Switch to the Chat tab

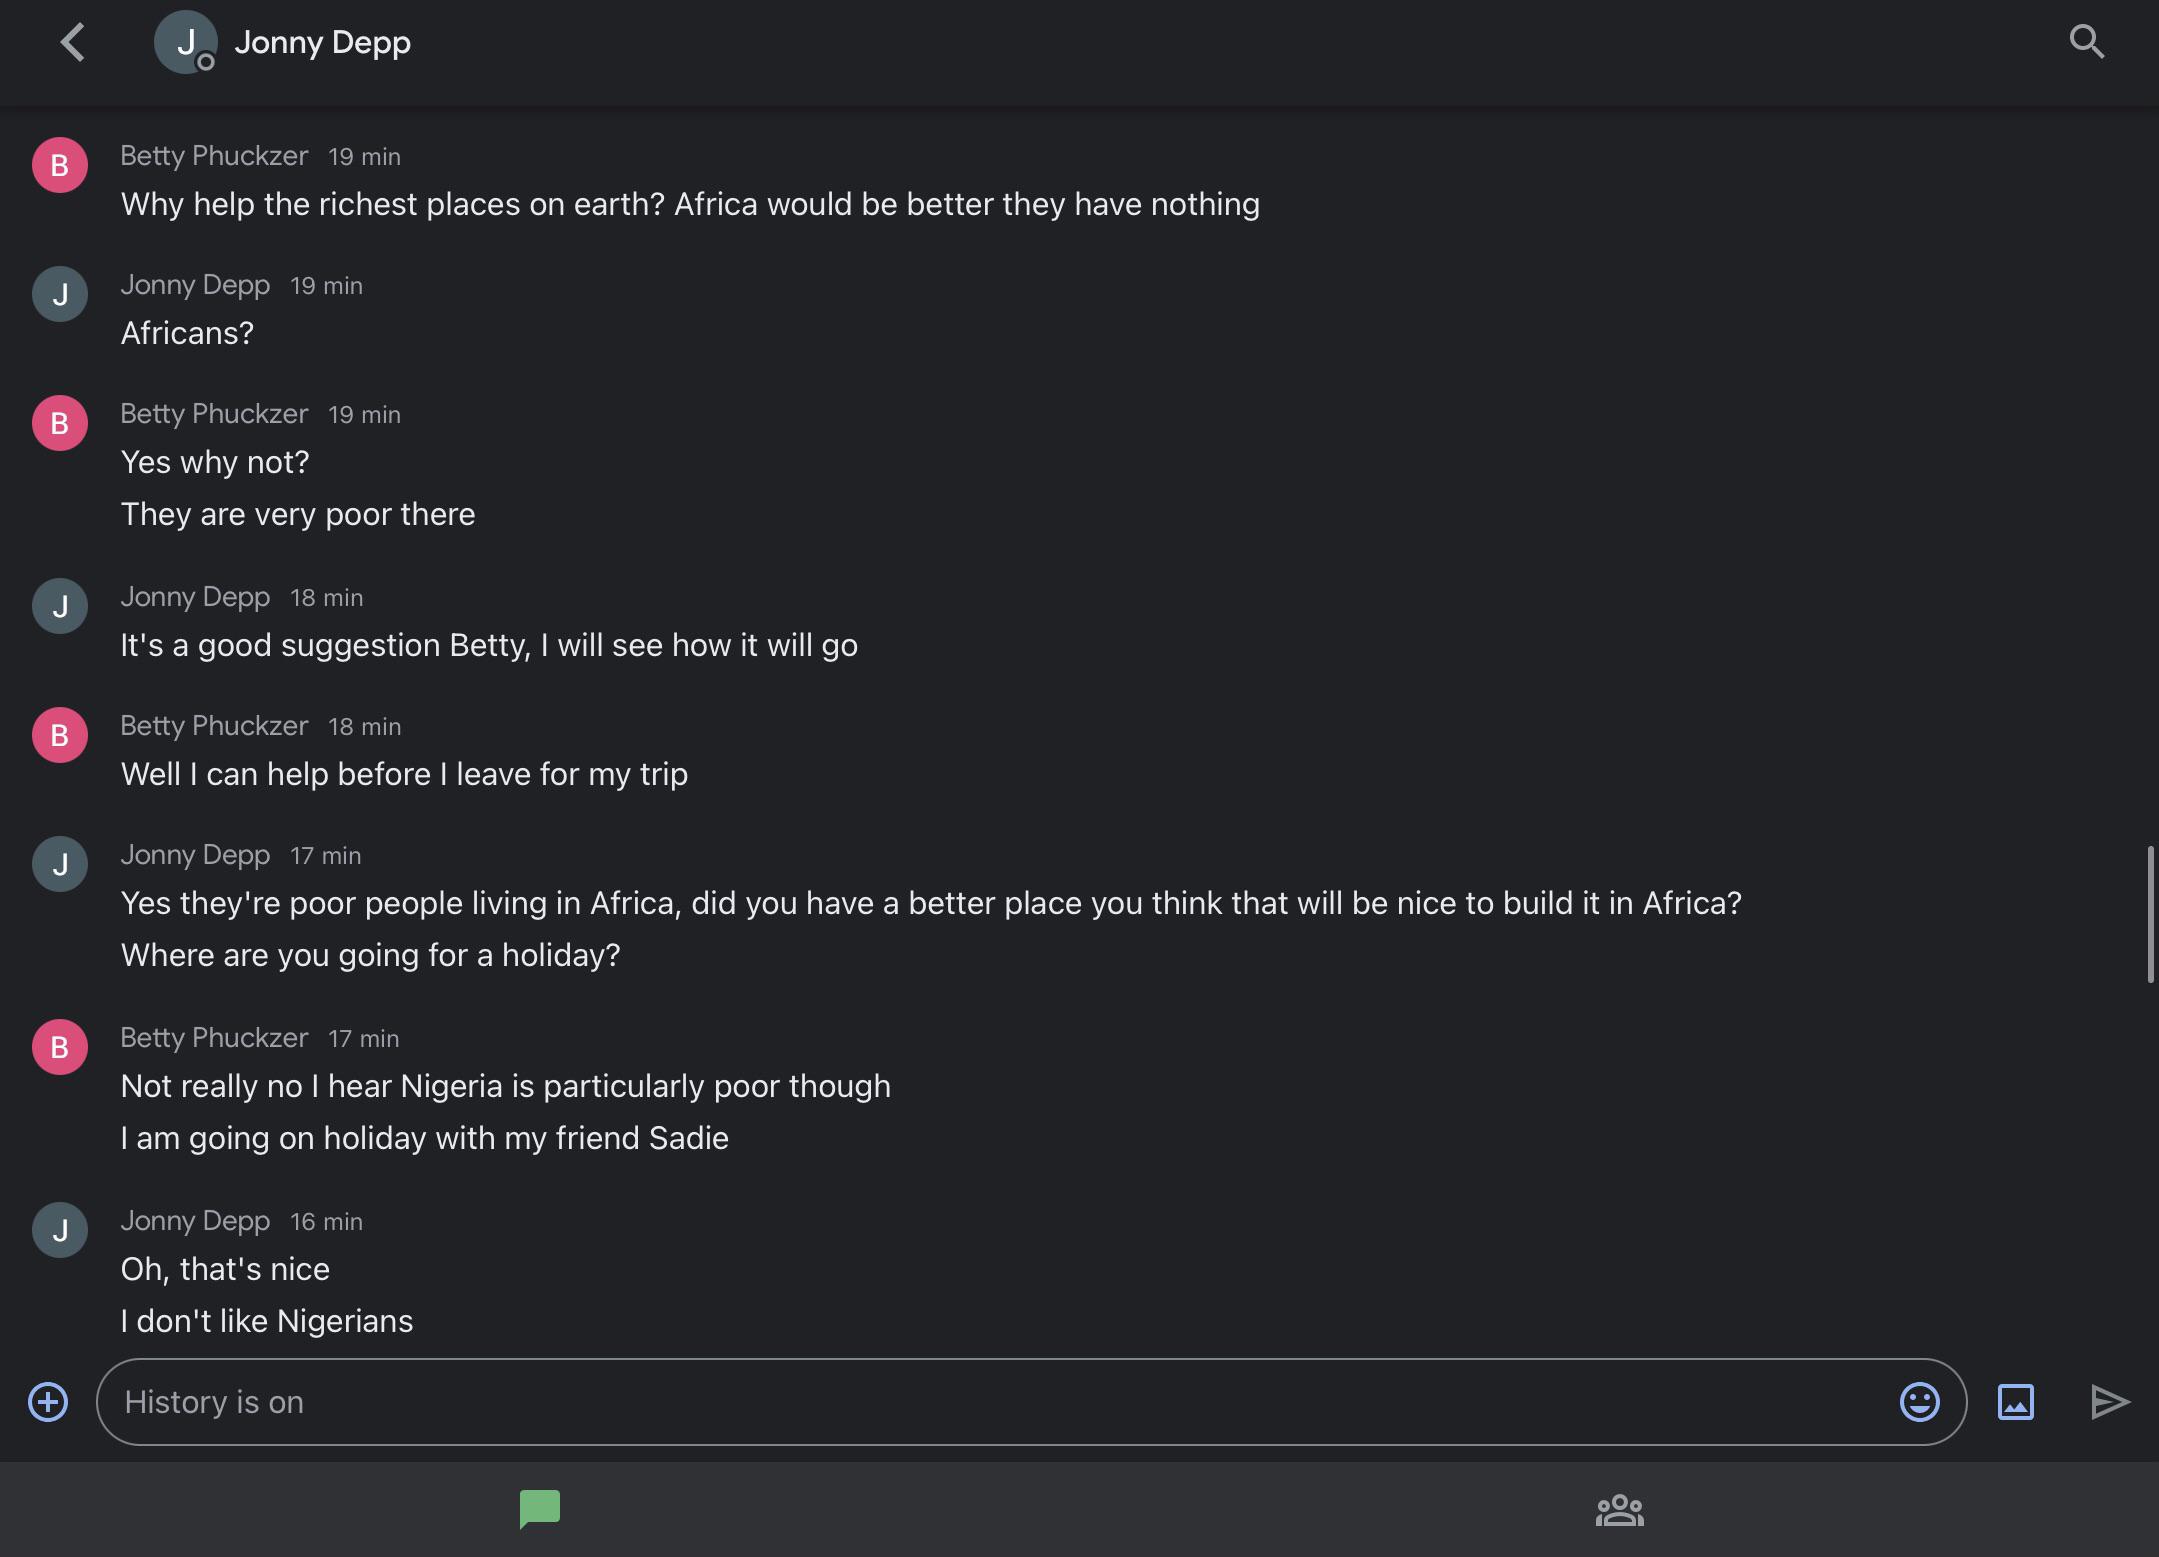[539, 1509]
